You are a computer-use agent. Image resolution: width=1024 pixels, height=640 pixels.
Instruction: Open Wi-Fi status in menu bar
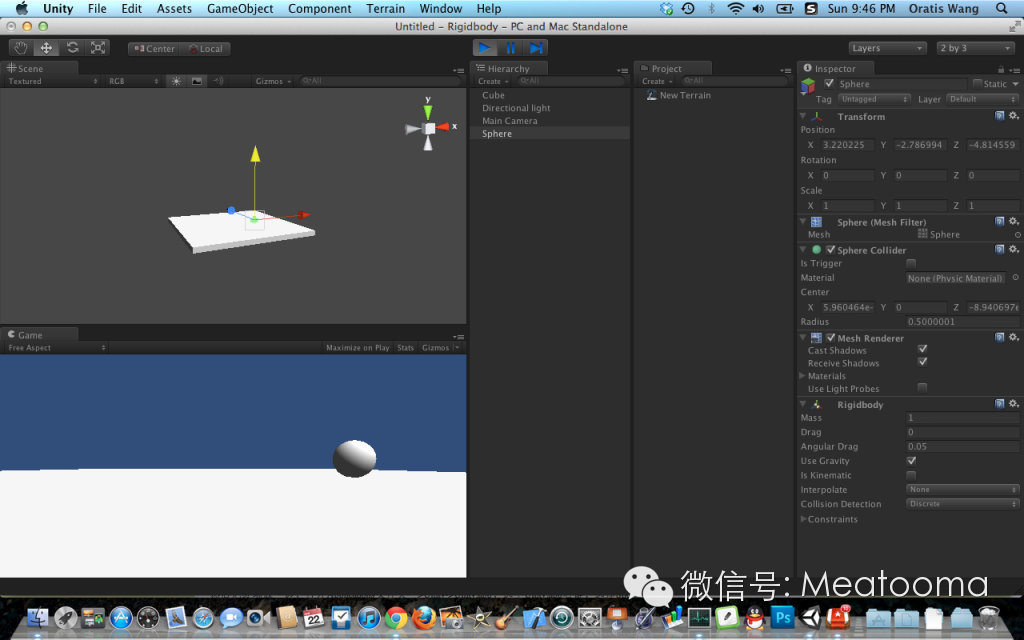(x=735, y=8)
